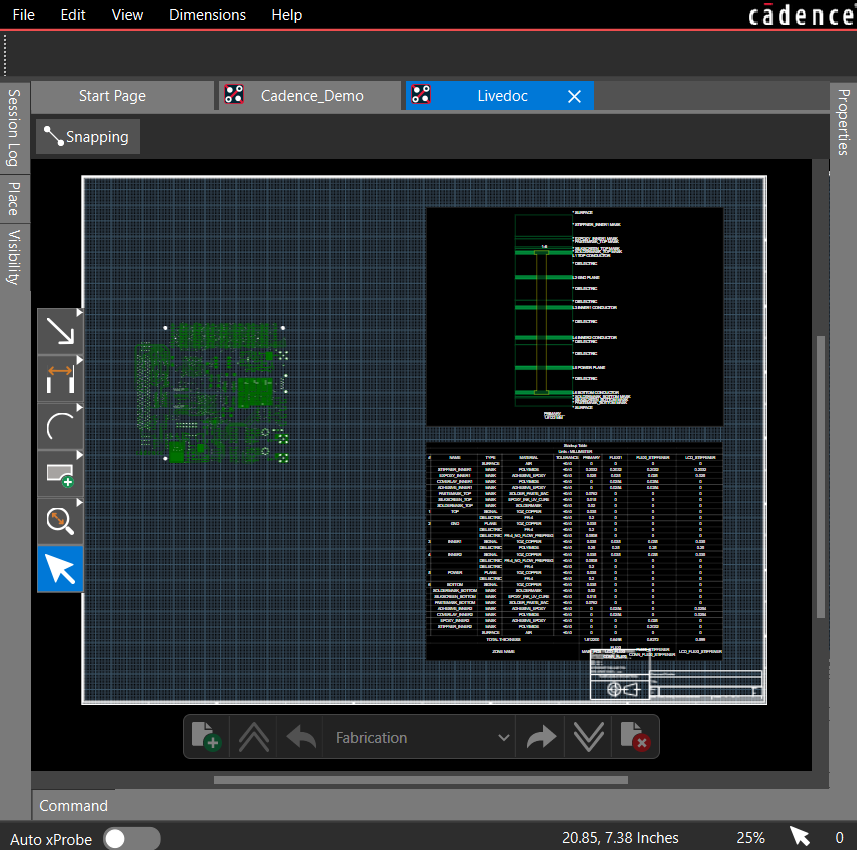
Task: Switch to the Cadence_Demo tab
Action: 310,96
